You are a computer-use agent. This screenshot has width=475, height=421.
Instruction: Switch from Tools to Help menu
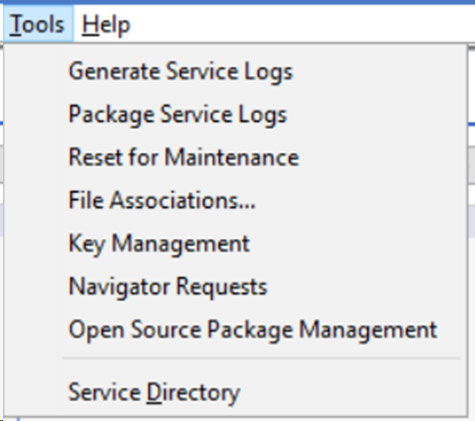click(106, 24)
